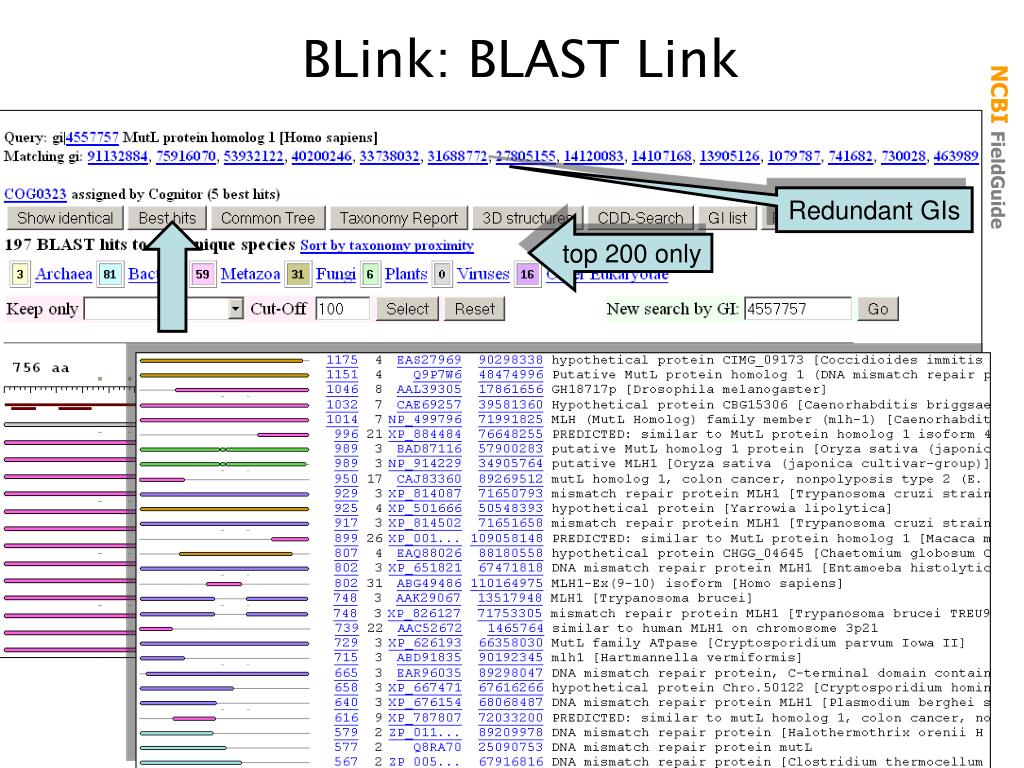Open accession AAK29067 link

429,598
